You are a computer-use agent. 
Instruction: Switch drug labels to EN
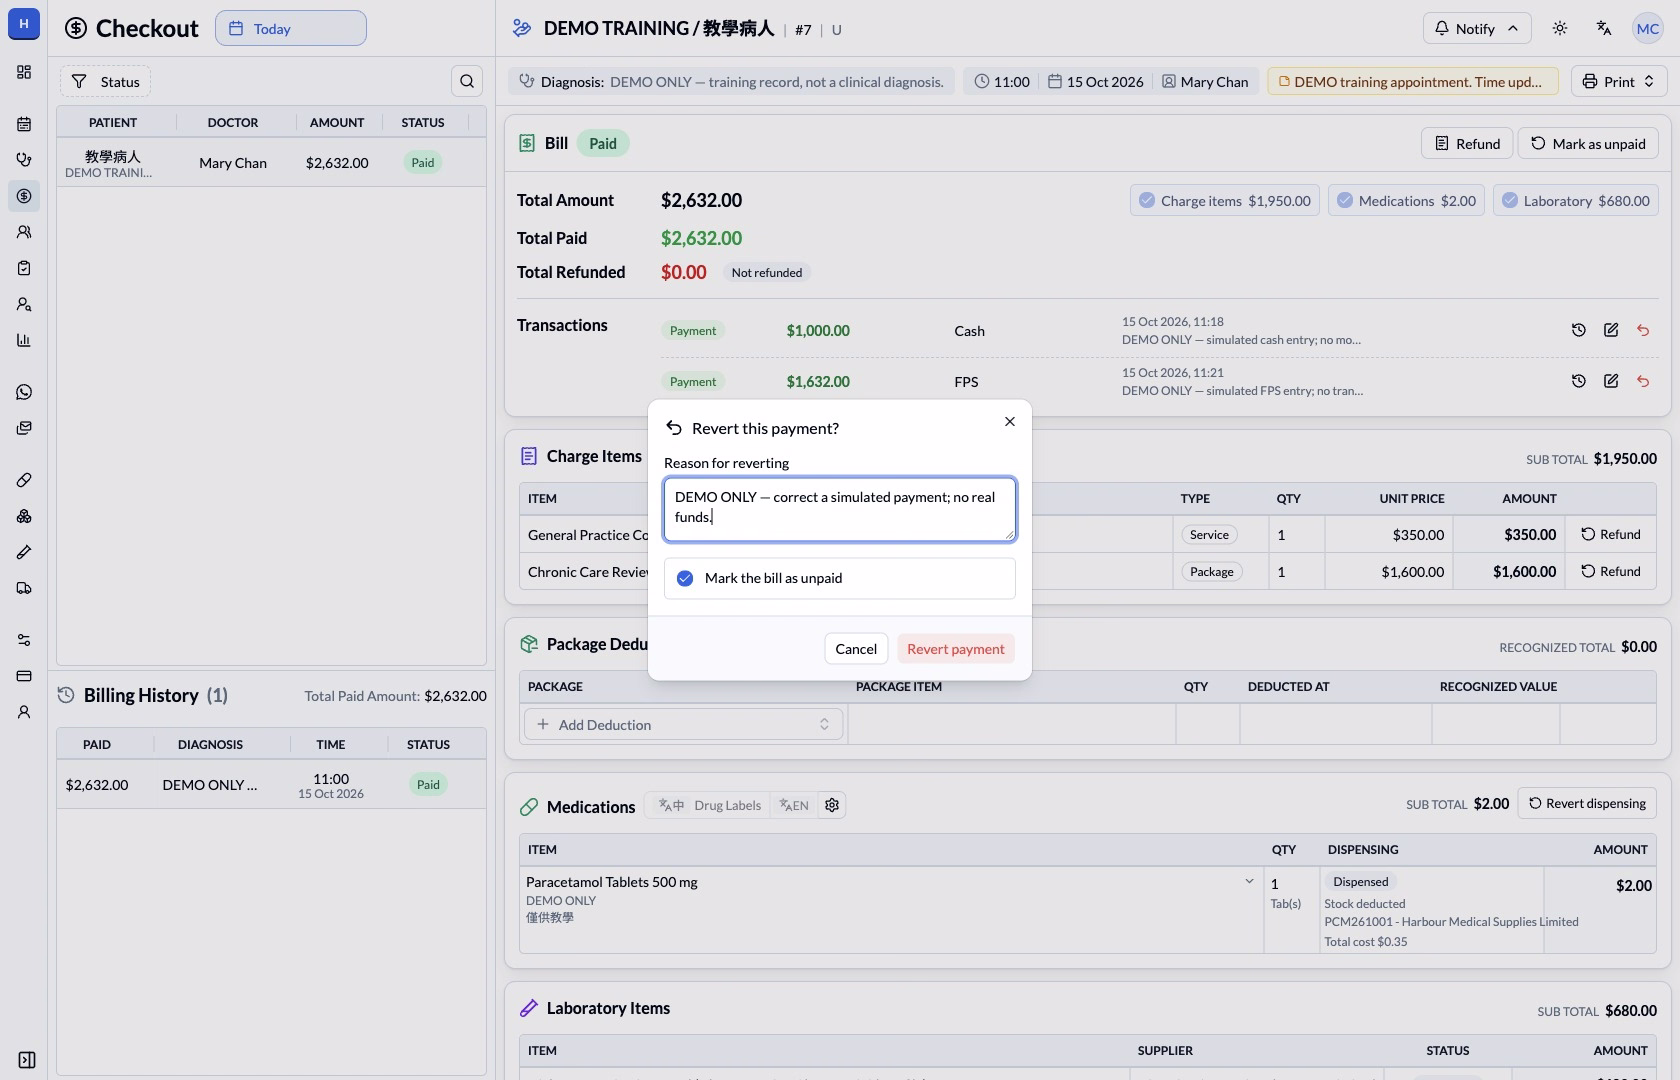click(x=794, y=805)
